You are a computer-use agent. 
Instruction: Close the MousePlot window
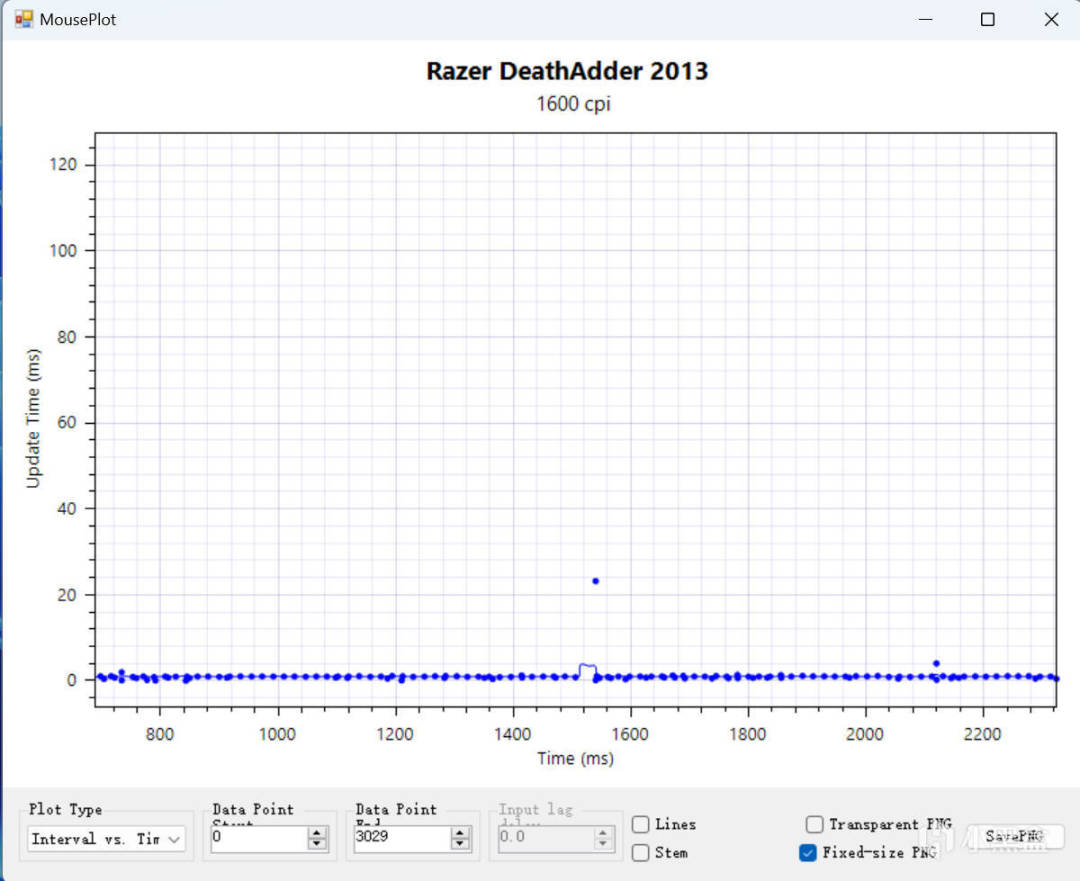pyautogui.click(x=1051, y=19)
